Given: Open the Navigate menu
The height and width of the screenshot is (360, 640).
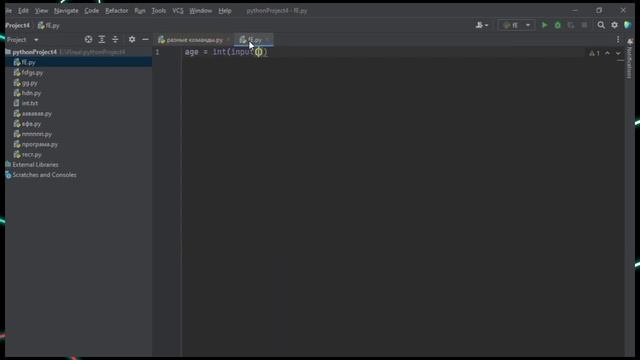Looking at the screenshot, I should pos(66,11).
